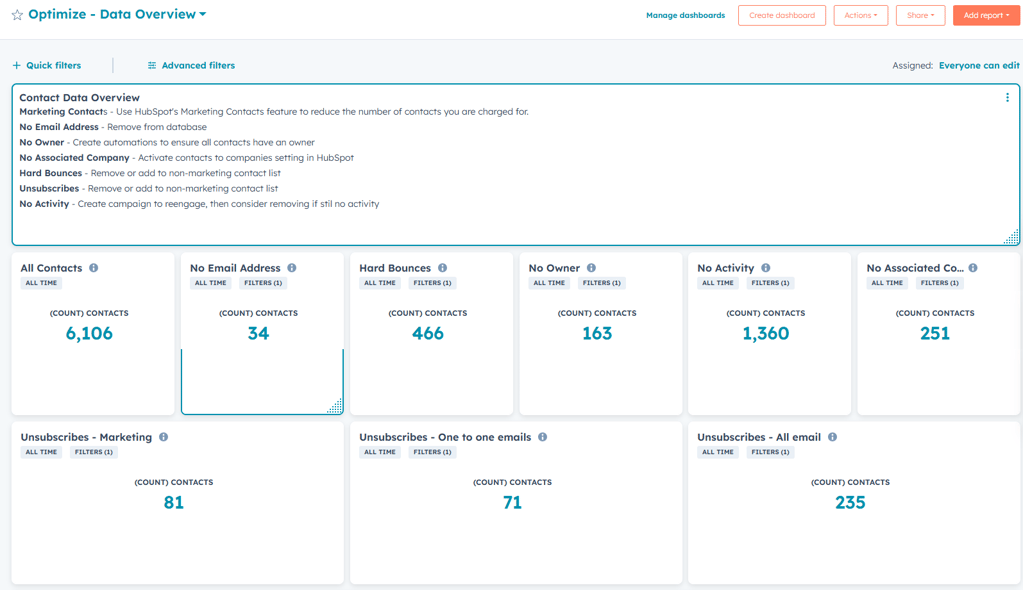Click info icon for Unsubscribes - All email
The width and height of the screenshot is (1023, 590).
(x=832, y=437)
